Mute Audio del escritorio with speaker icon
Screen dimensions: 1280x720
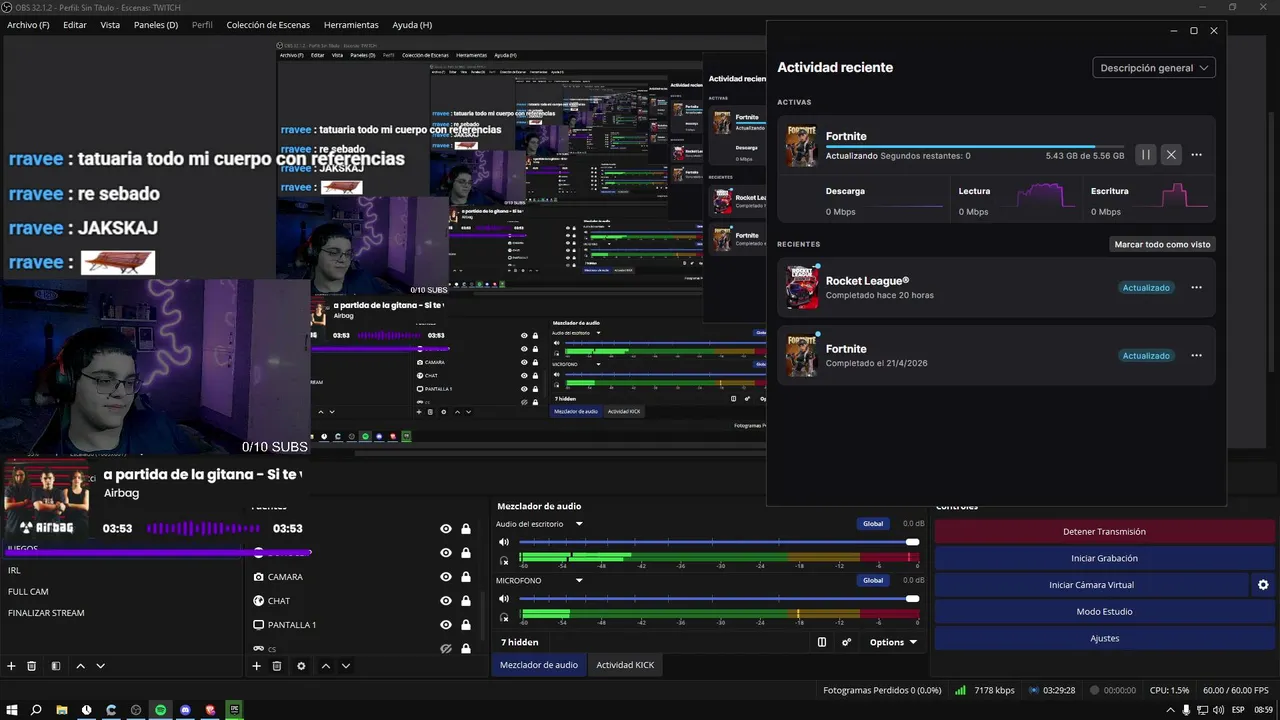pyautogui.click(x=504, y=542)
